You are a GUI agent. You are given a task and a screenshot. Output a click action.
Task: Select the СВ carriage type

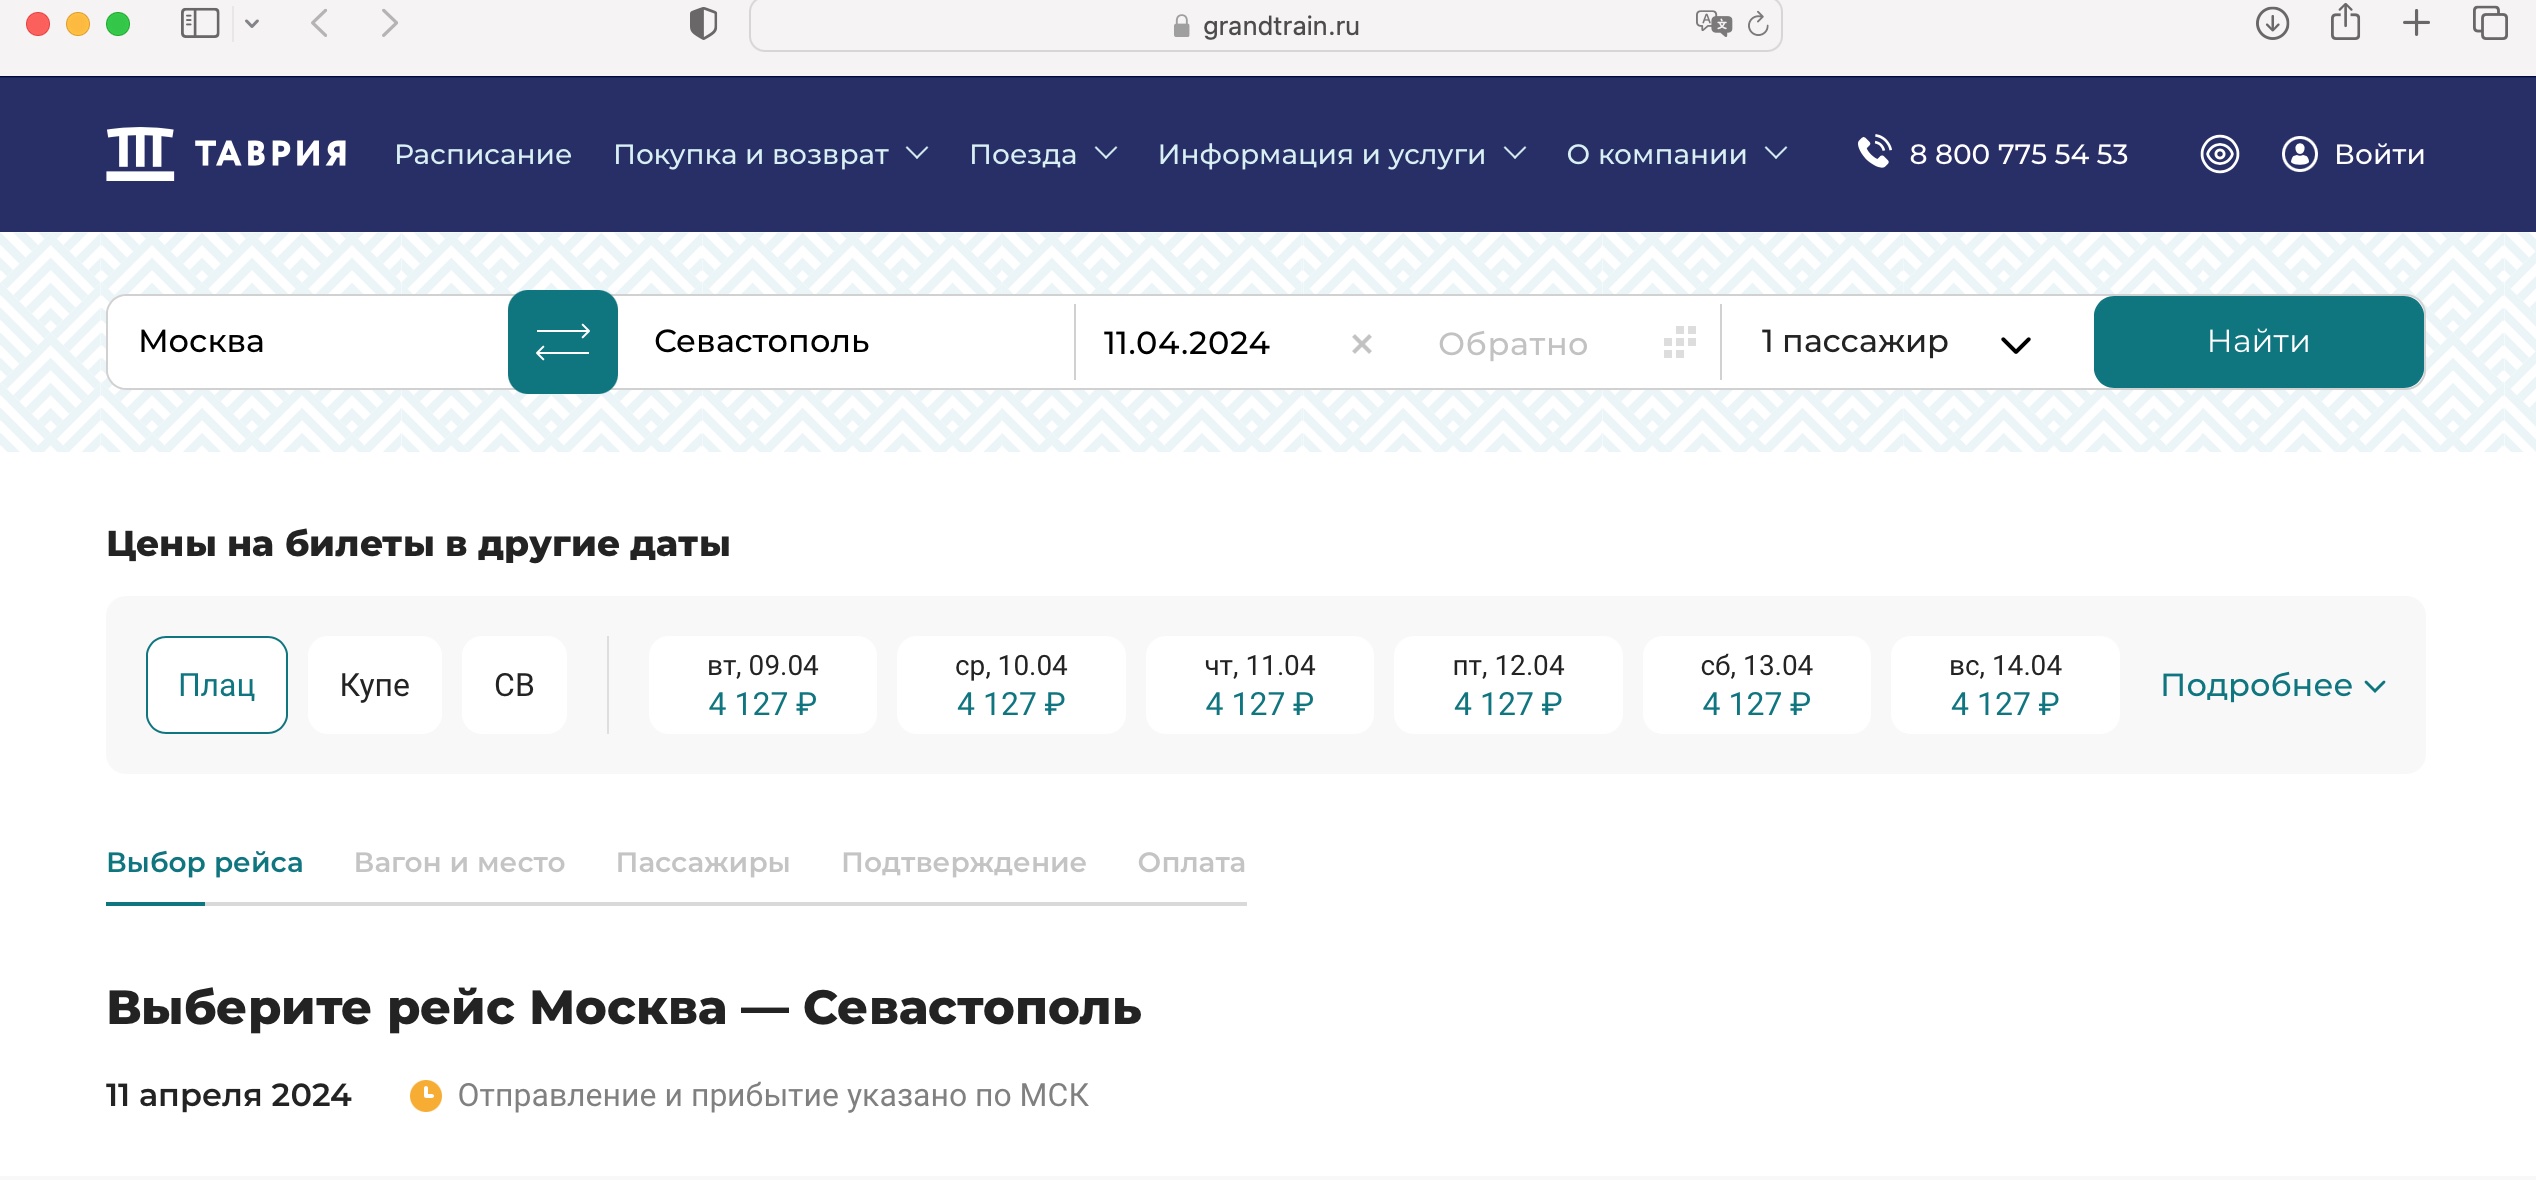tap(514, 685)
